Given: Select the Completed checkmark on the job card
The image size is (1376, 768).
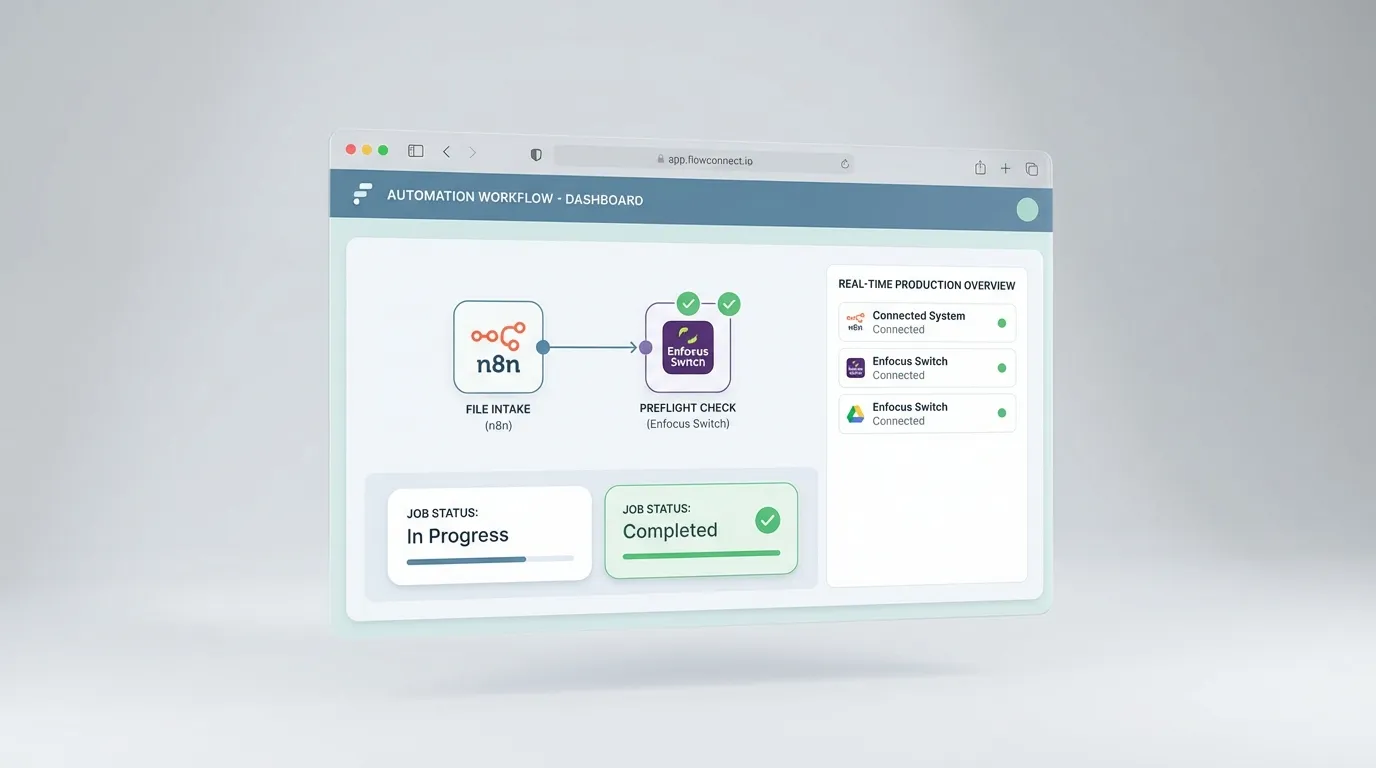Looking at the screenshot, I should (x=767, y=519).
